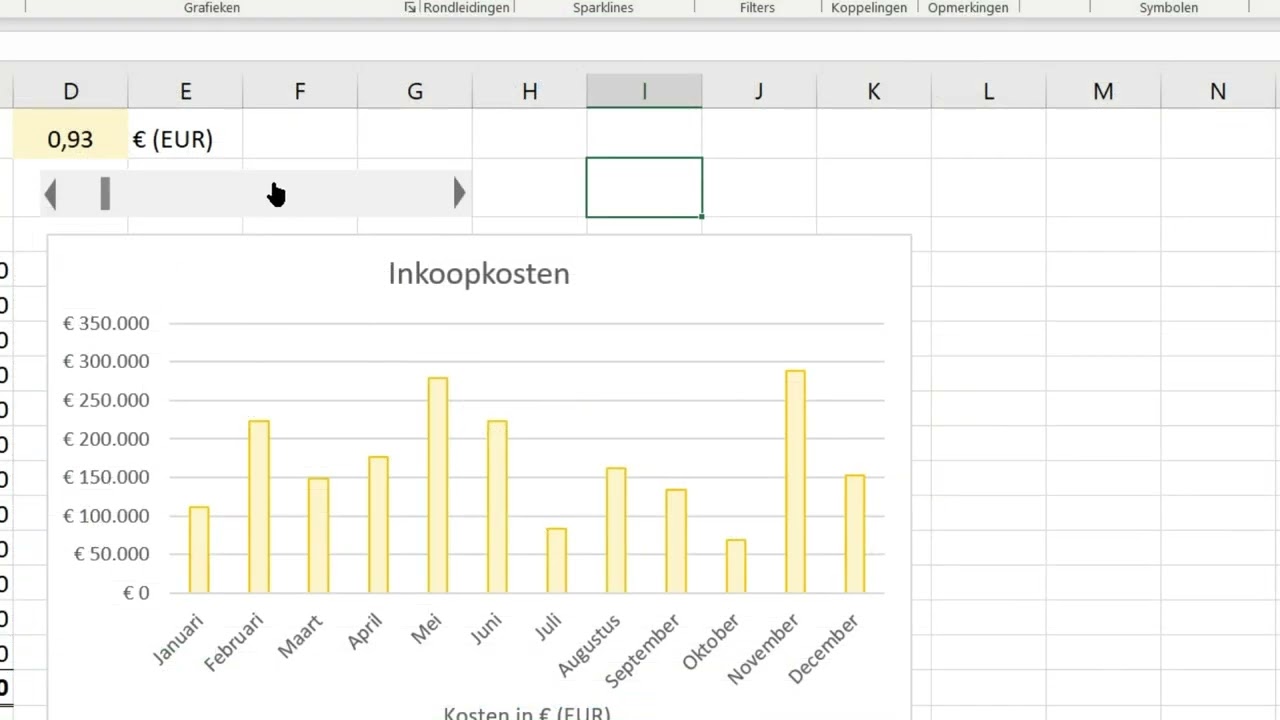This screenshot has width=1280, height=720.
Task: Click the Augustus category label
Action: click(x=589, y=644)
